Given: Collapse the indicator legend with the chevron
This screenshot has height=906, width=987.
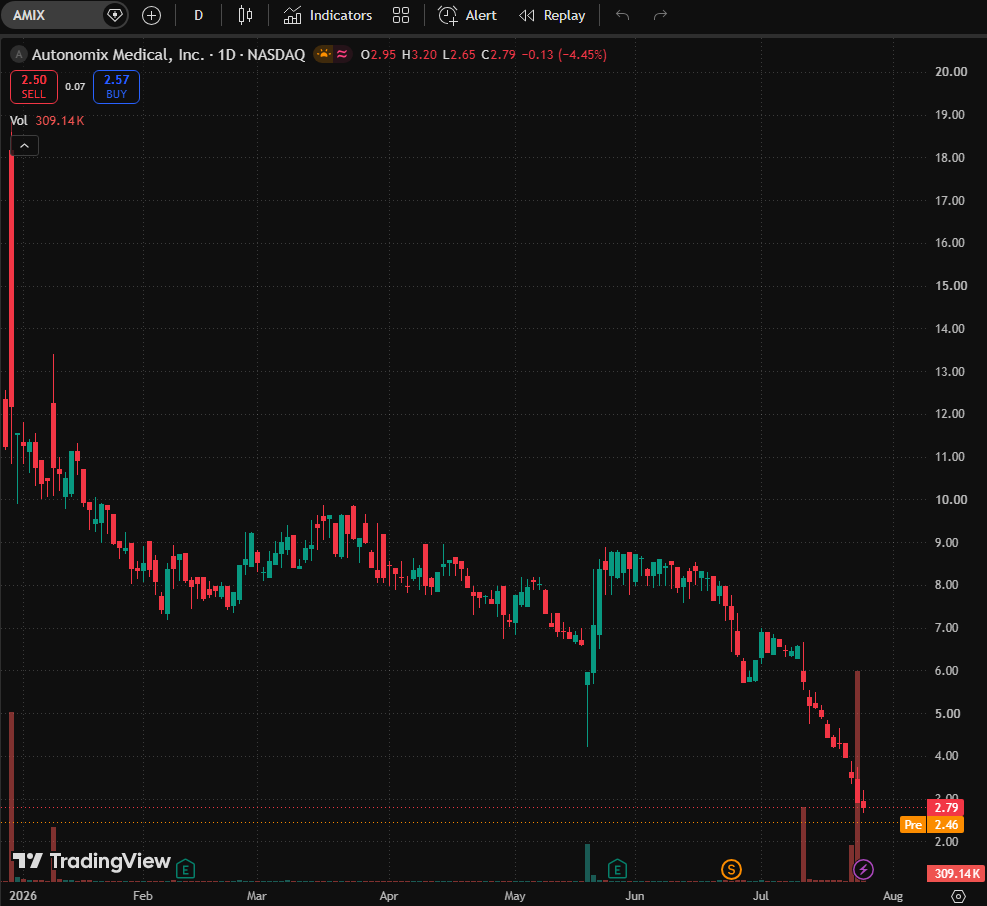Looking at the screenshot, I should pos(24,146).
